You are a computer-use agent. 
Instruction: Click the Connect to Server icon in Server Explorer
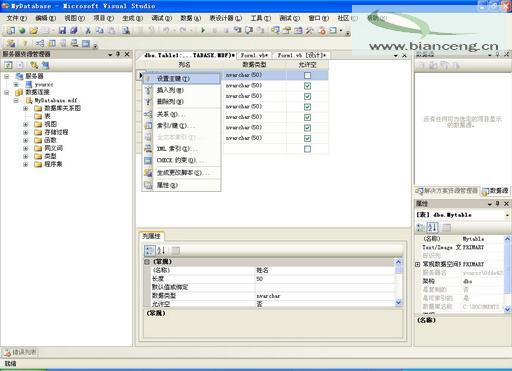[45, 65]
